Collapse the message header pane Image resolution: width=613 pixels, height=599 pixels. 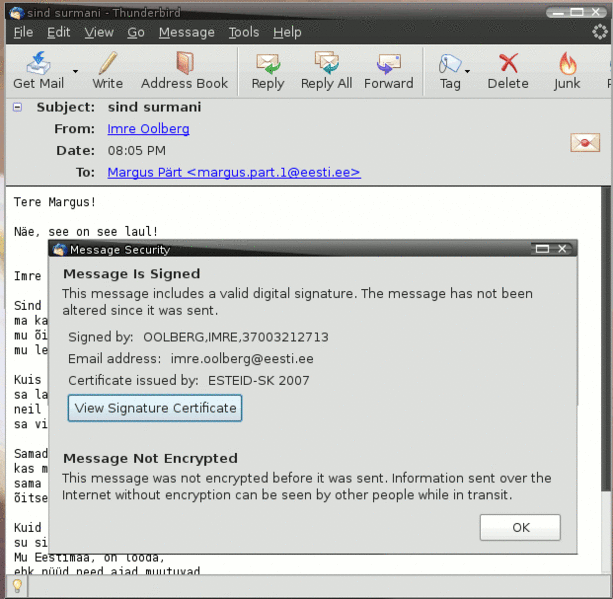pos(18,107)
